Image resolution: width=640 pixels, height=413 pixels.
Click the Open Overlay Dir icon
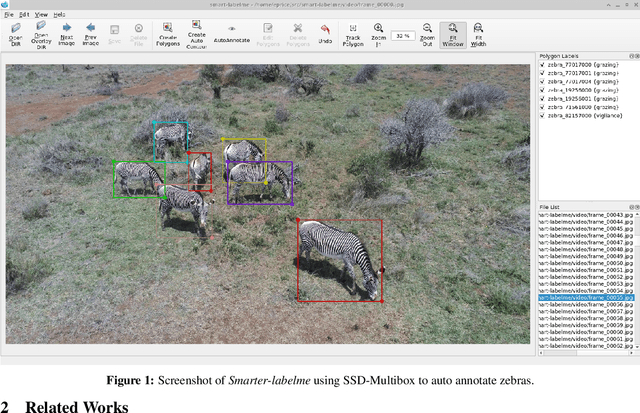click(x=41, y=34)
